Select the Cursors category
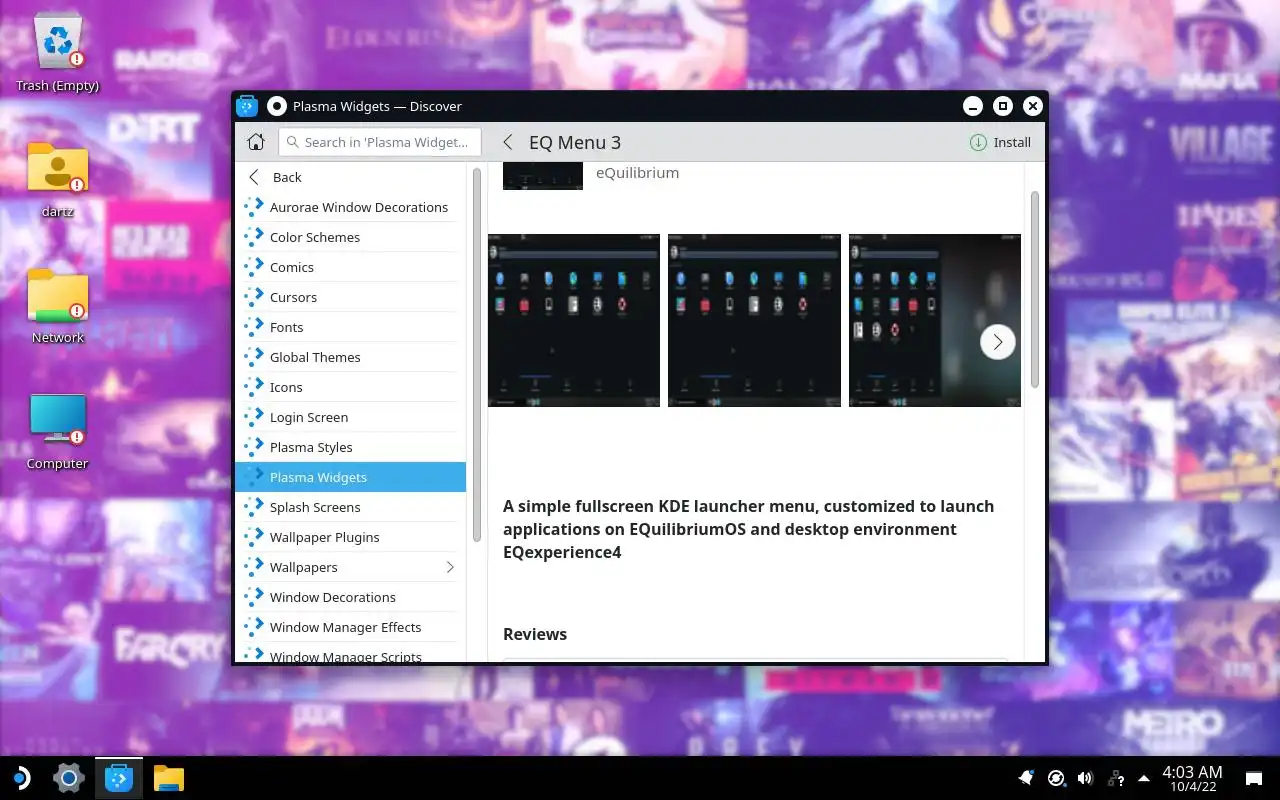Viewport: 1280px width, 800px height. (x=351, y=297)
